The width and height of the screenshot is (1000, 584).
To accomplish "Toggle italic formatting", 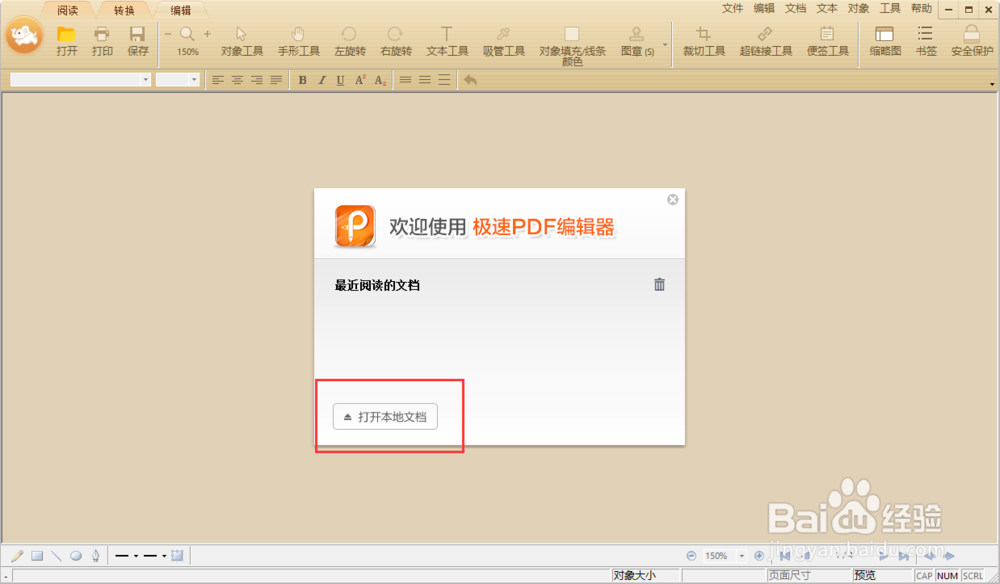I will tap(321, 80).
